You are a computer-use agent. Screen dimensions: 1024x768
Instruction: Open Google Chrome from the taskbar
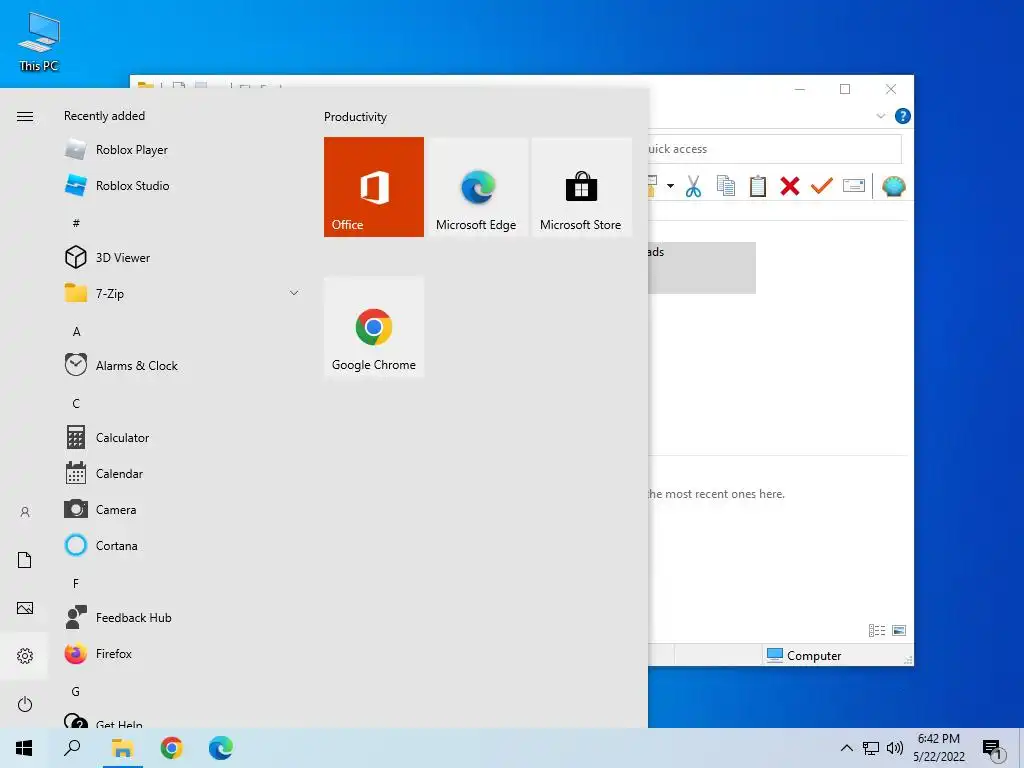click(x=172, y=748)
